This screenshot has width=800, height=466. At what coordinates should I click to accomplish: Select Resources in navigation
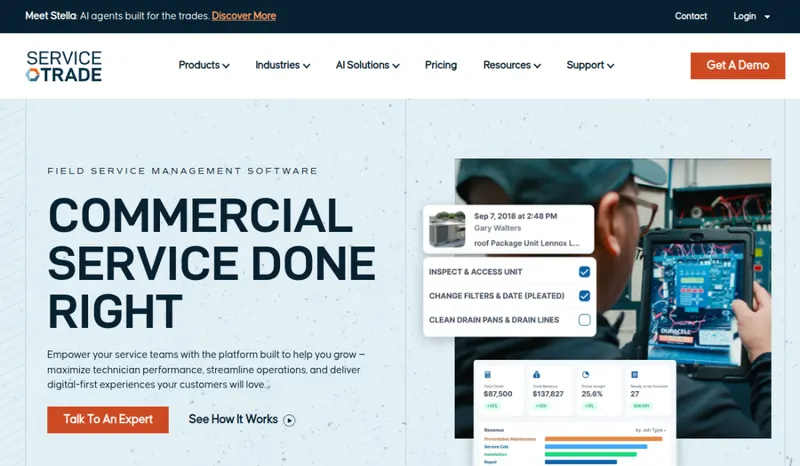507,65
